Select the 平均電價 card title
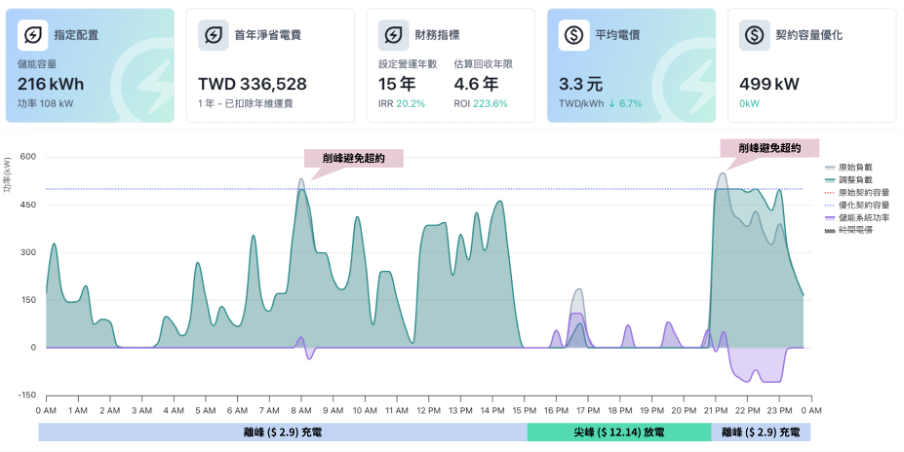This screenshot has height=452, width=904. point(617,35)
